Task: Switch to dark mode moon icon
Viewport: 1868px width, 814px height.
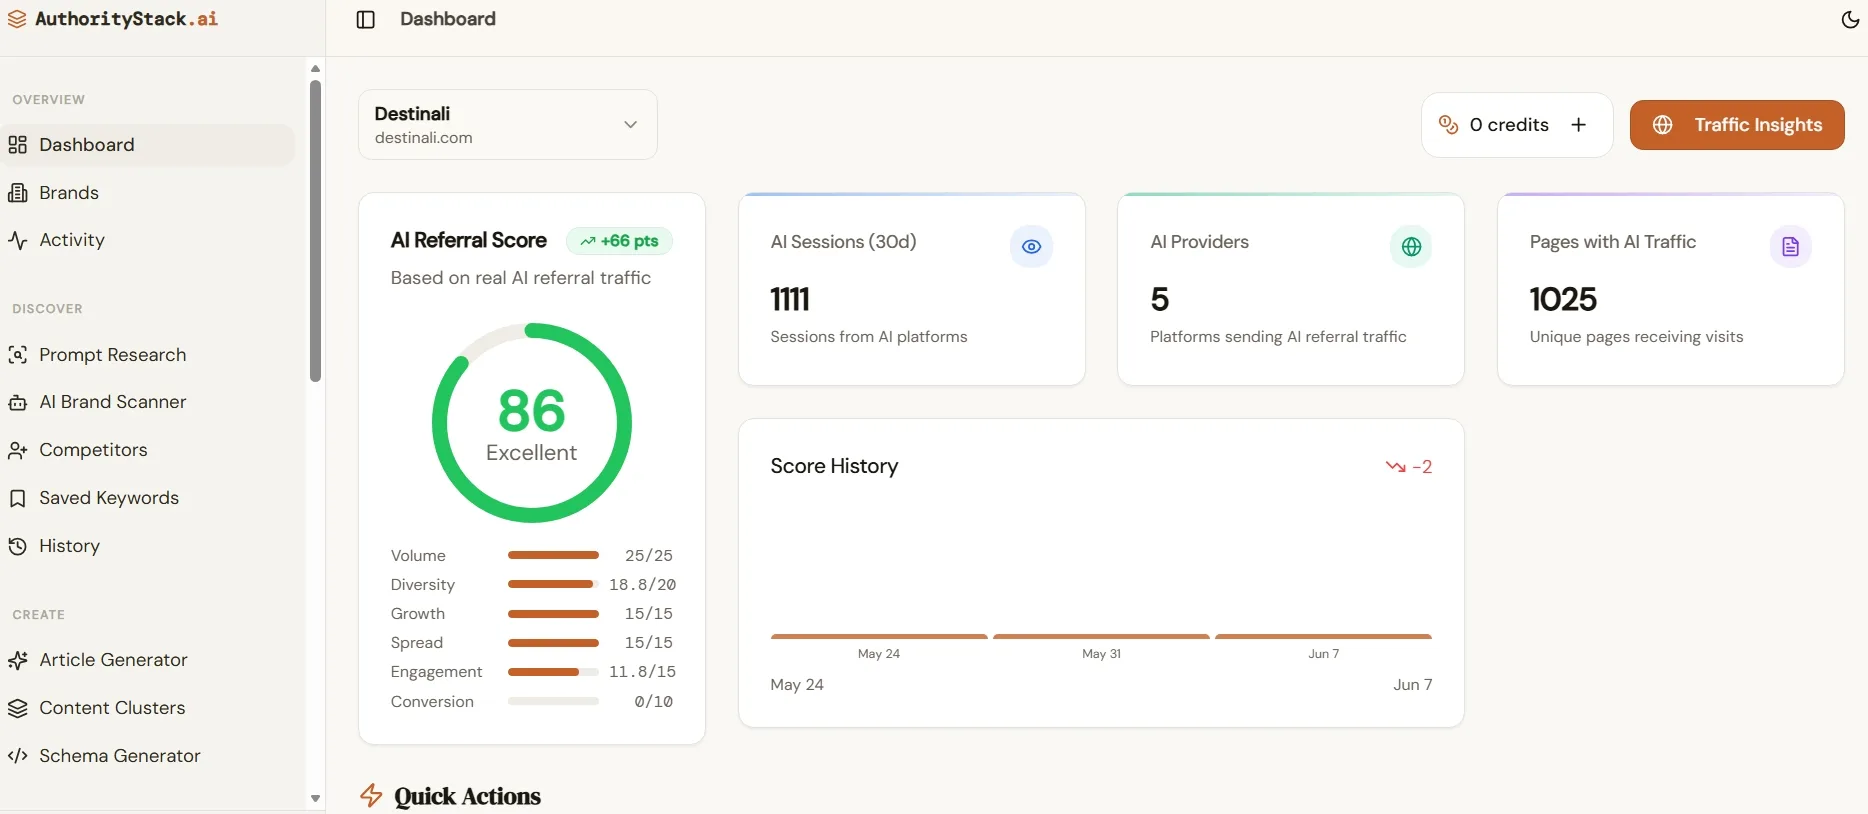Action: (x=1850, y=20)
